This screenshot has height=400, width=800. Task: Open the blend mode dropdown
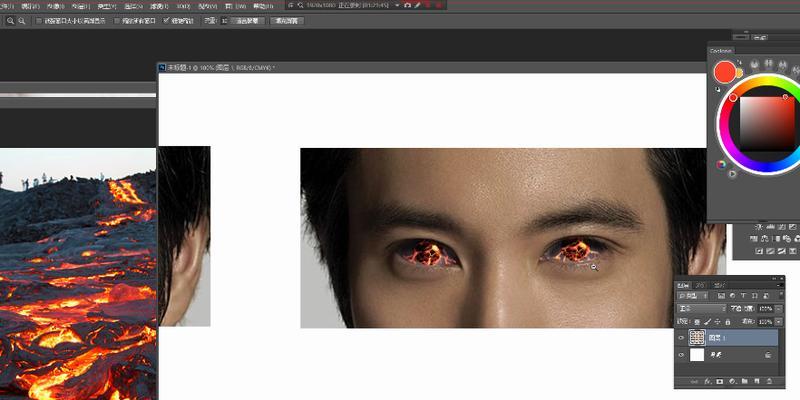[701, 309]
